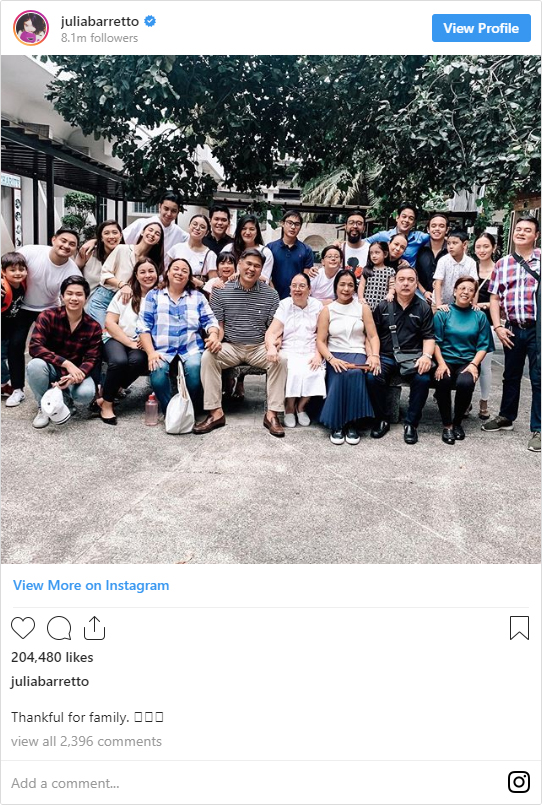Like the post with the heart icon

tap(23, 628)
